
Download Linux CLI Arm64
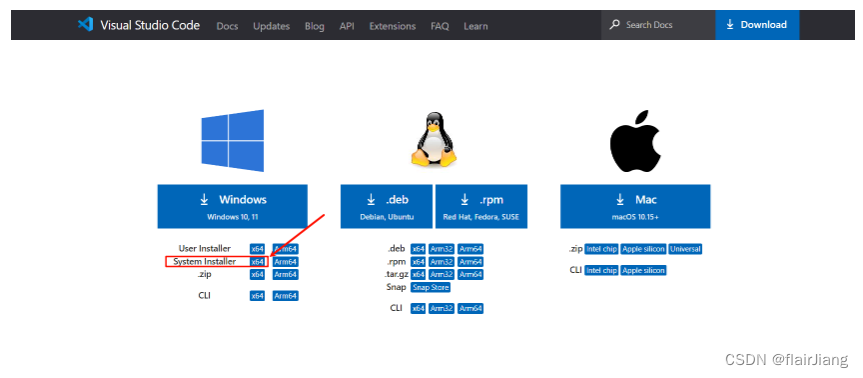[471, 309]
